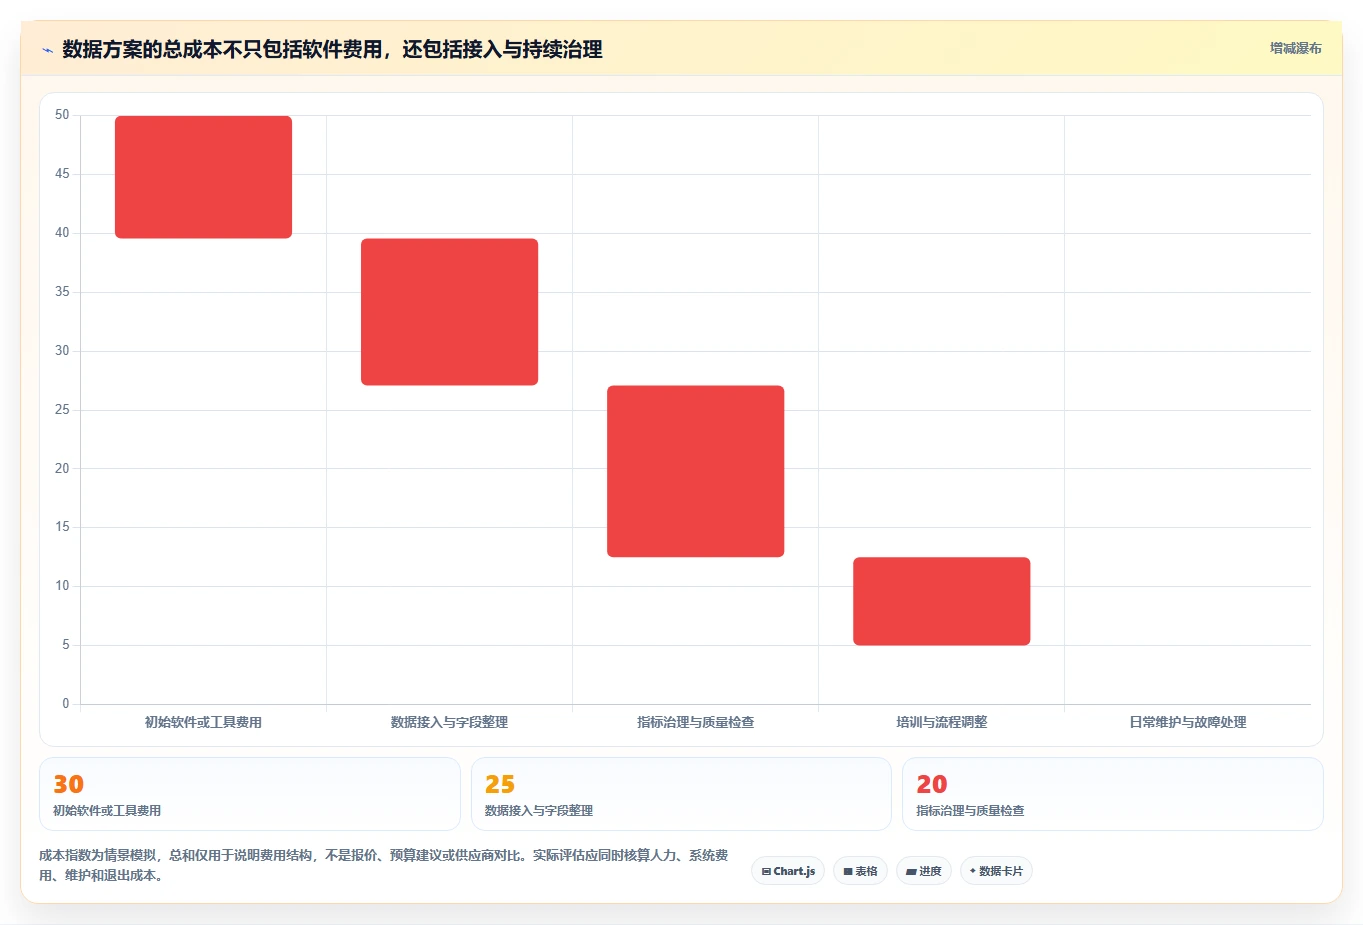
Task: Click the 数据接入与字段整理 axis label
Action: (449, 722)
